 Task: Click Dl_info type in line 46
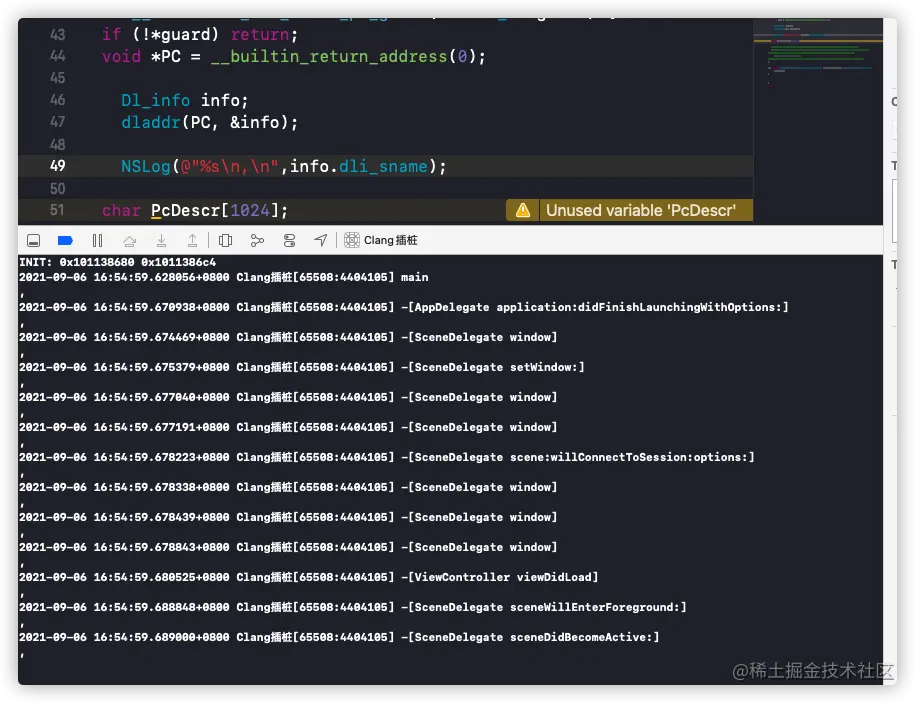[x=156, y=100]
